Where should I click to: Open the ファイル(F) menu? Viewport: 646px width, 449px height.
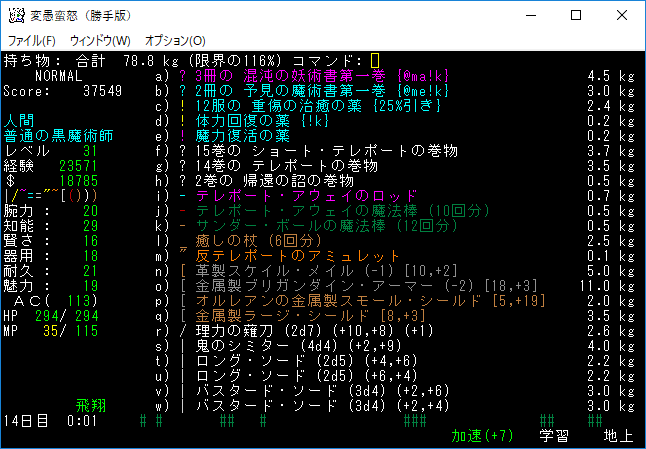[32, 40]
